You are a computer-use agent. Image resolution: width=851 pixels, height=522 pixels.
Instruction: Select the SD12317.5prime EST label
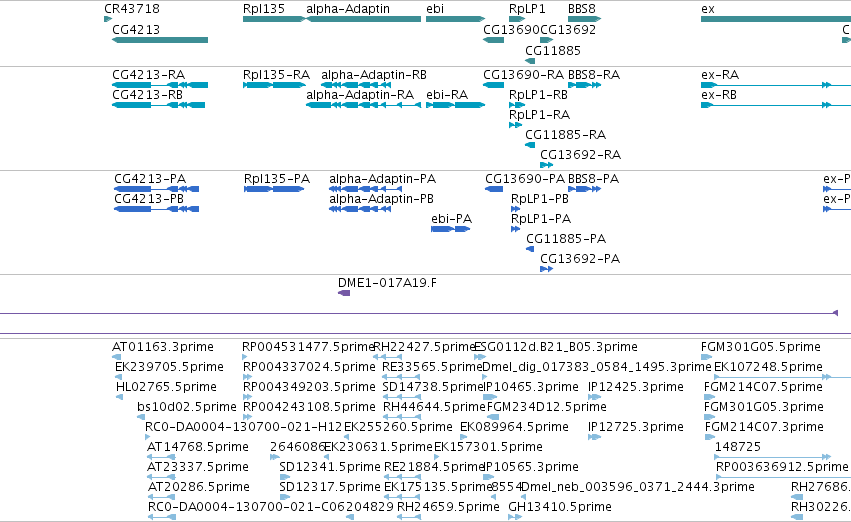[330, 487]
